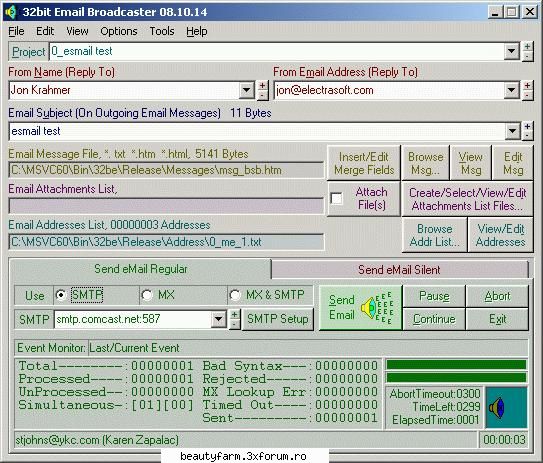
Task: Click the TimeLeft:0299 value
Action: point(446,407)
